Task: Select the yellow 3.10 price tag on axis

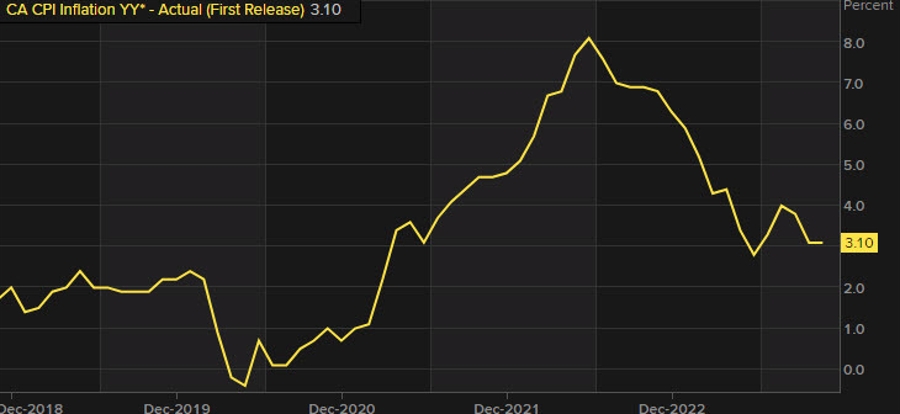Action: coord(860,243)
